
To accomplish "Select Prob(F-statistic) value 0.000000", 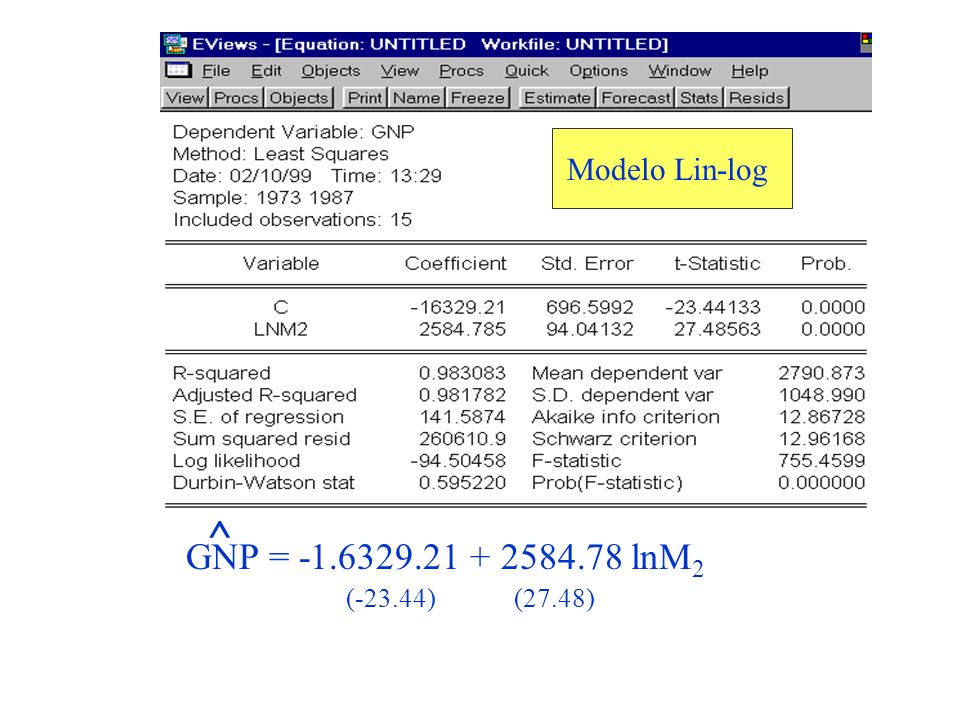I will 822,483.
